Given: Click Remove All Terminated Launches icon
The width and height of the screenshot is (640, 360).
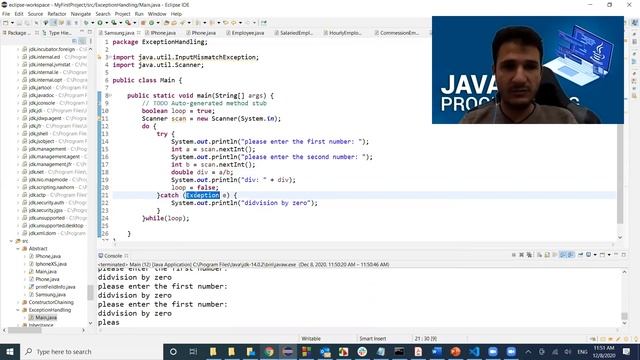Looking at the screenshot, I should [529, 255].
